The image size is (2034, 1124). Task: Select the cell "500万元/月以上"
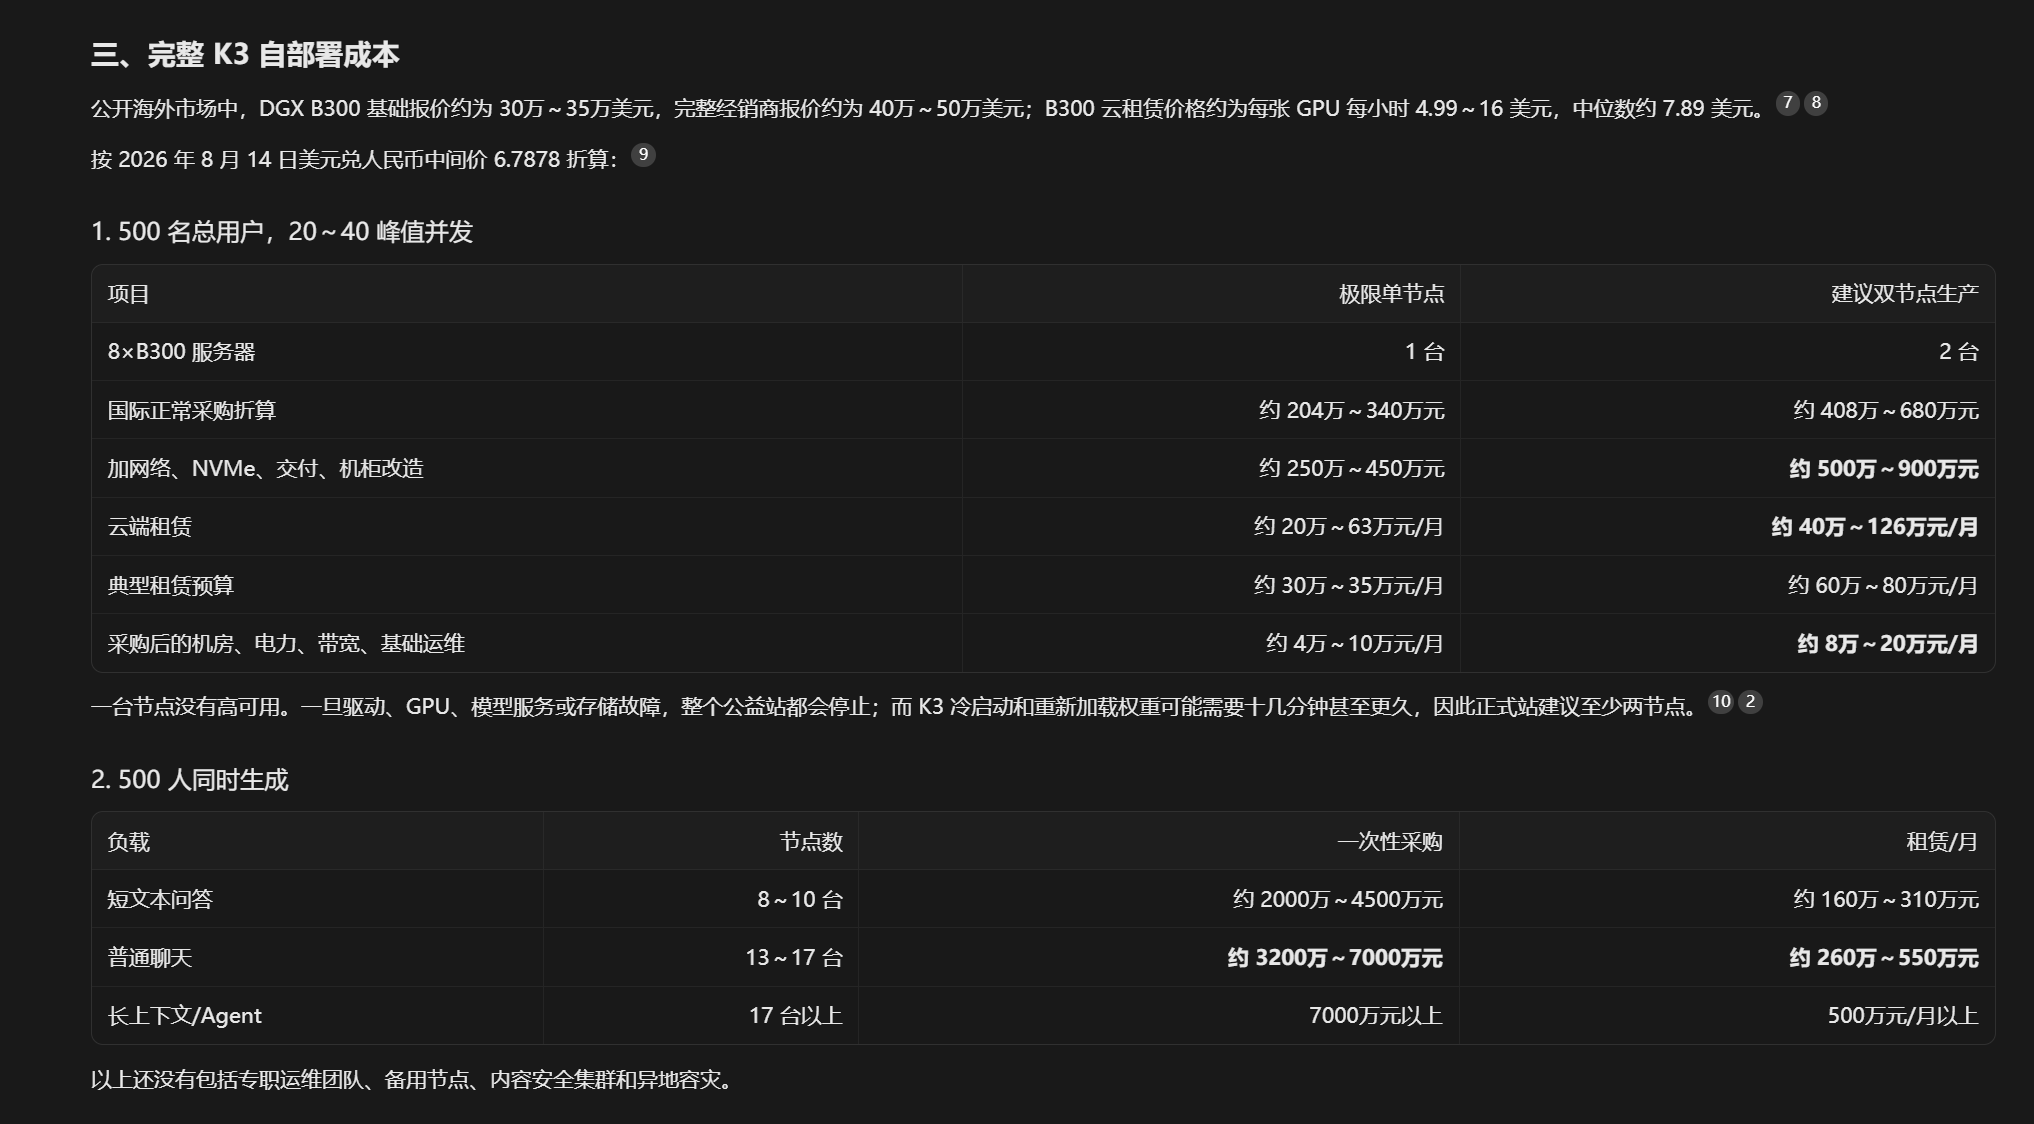[1903, 1016]
